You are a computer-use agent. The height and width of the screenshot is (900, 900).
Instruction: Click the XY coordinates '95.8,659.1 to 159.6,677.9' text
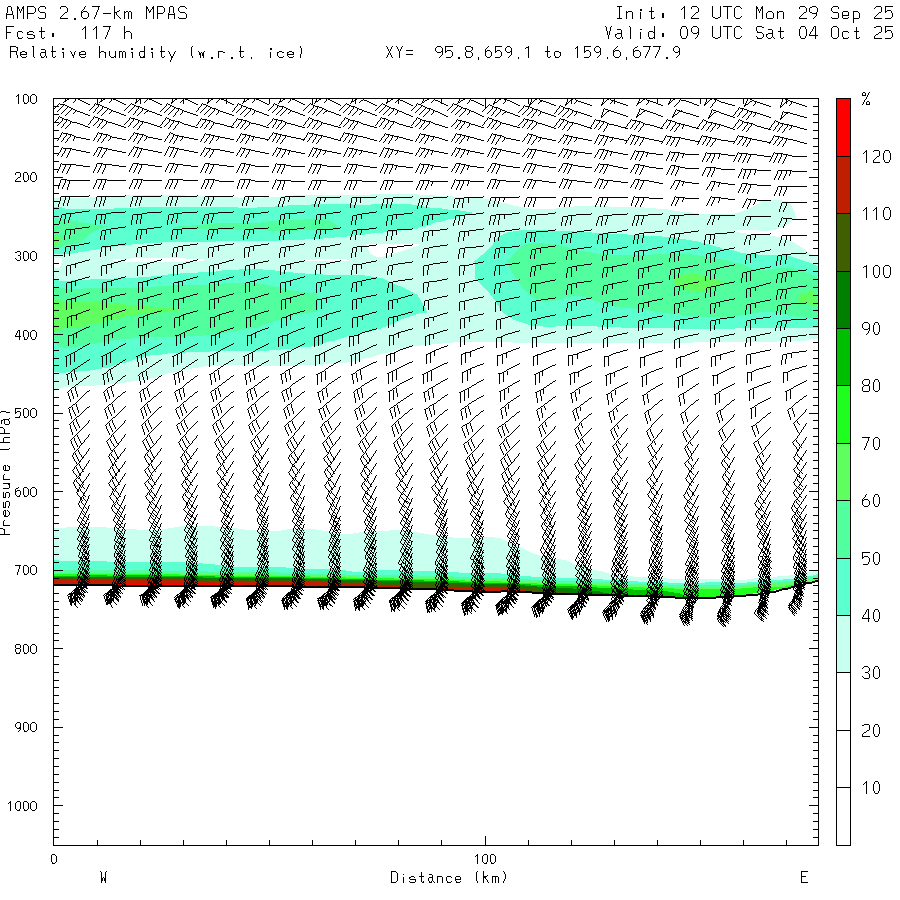coord(557,53)
